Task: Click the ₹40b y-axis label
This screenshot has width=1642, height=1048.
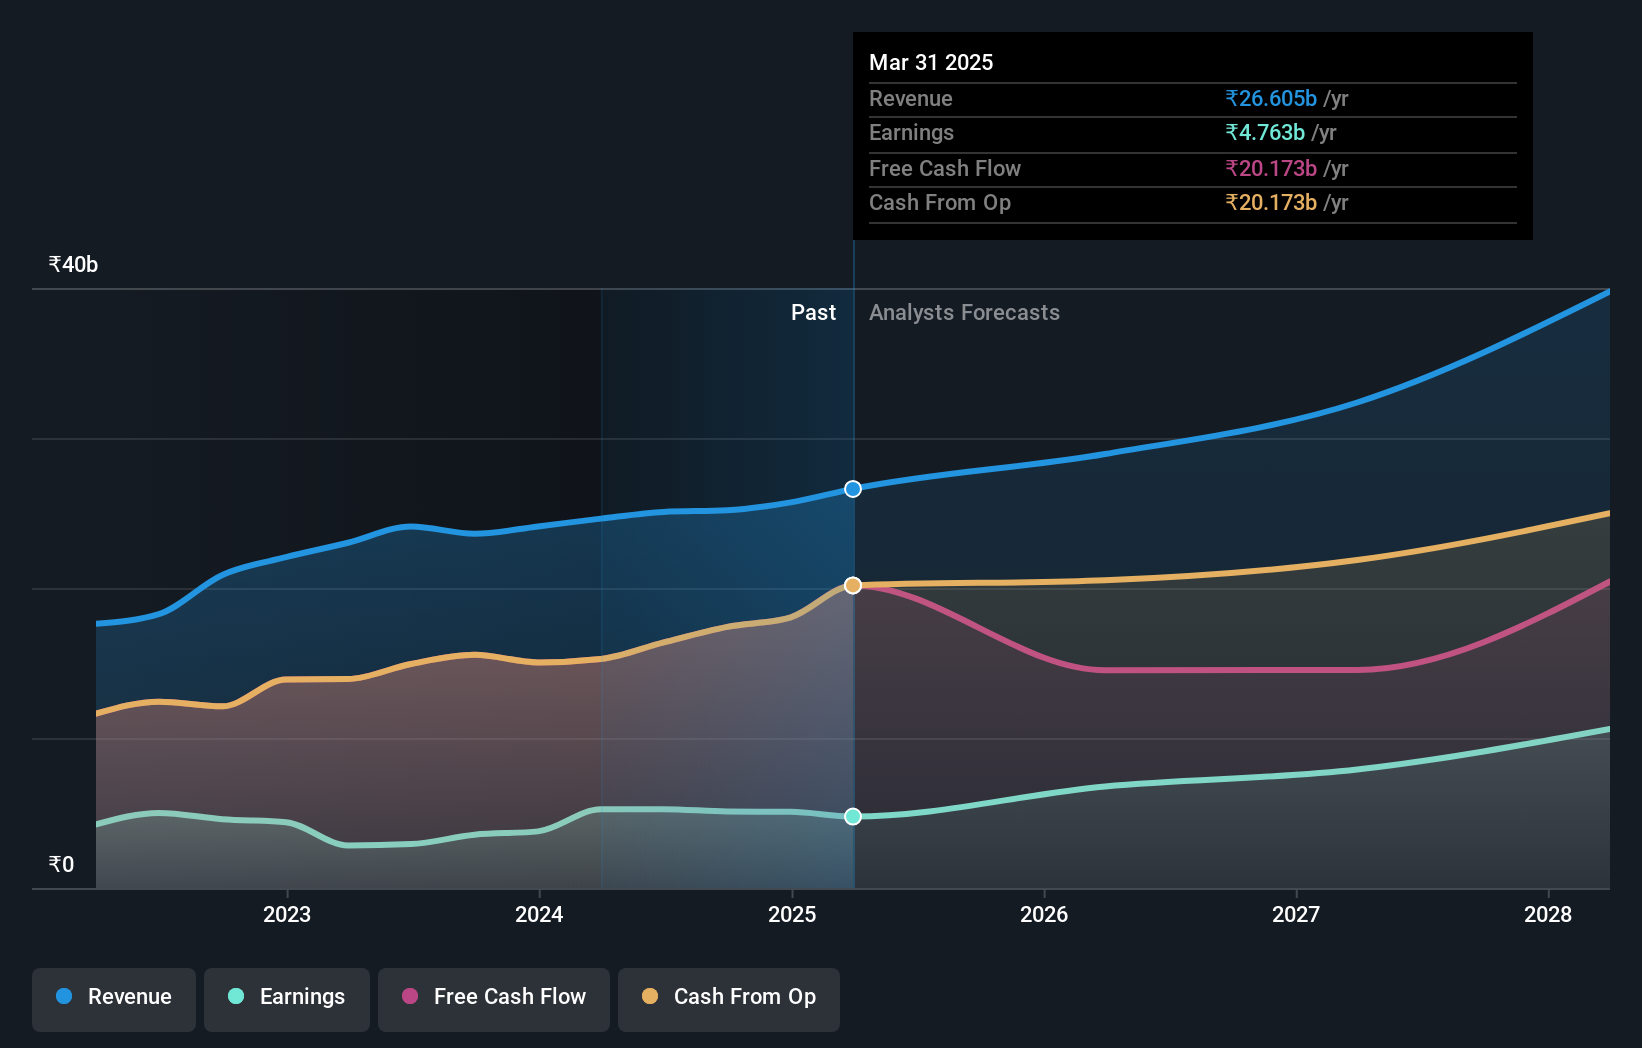Action: pyautogui.click(x=73, y=264)
